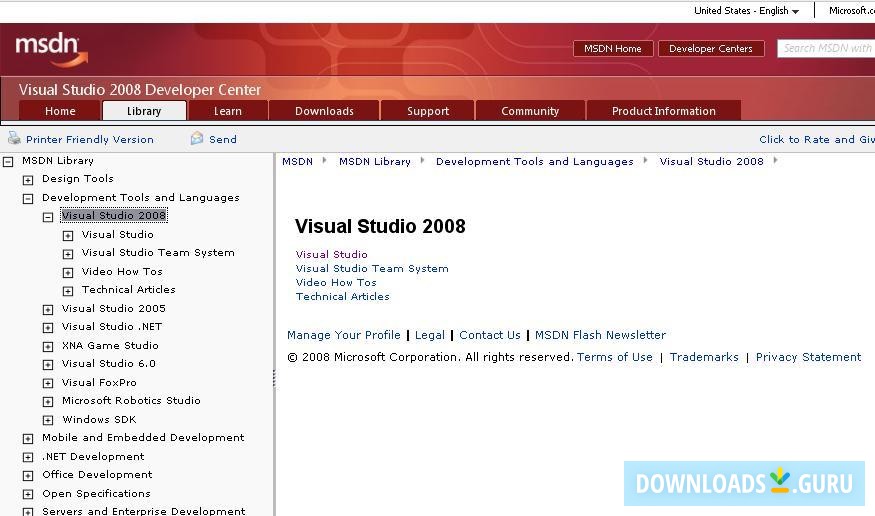Expand Mobile and Embedded Development node
The height and width of the screenshot is (516, 875).
coord(28,439)
